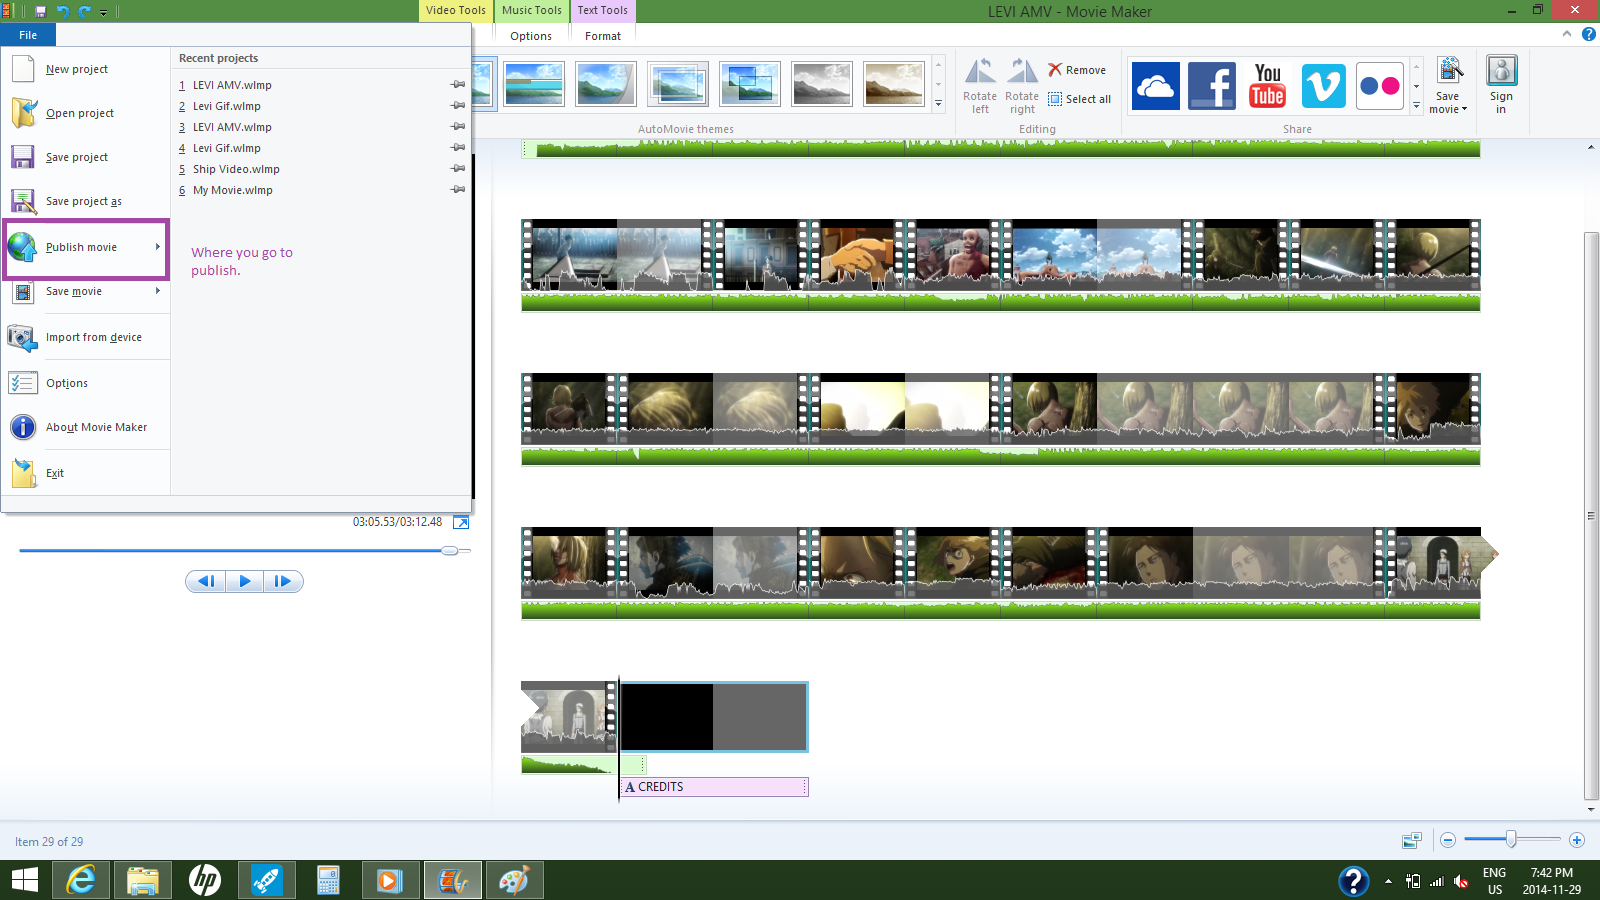1600x900 pixels.
Task: Open the Format ribbon tab
Action: click(603, 36)
